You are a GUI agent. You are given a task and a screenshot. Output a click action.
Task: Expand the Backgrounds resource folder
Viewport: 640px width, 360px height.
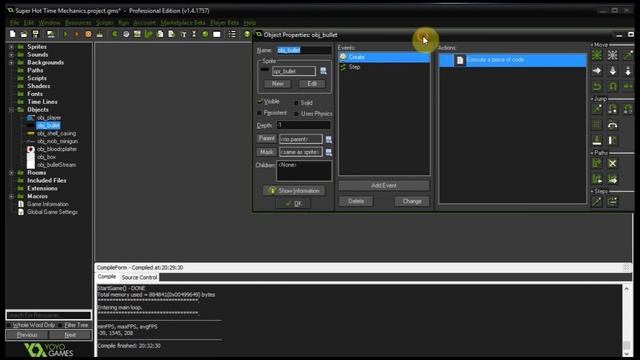click(11, 62)
